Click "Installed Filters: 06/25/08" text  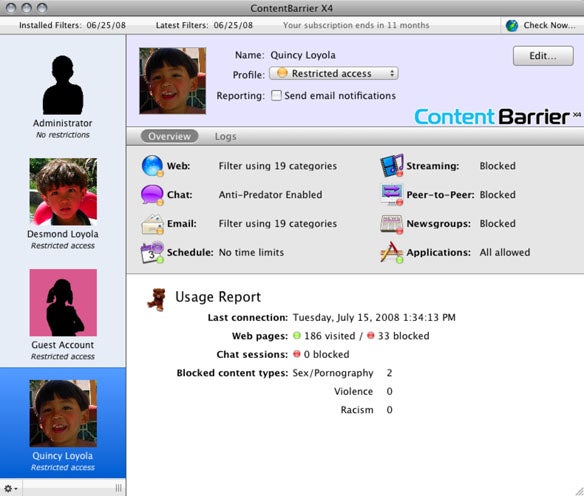point(72,25)
